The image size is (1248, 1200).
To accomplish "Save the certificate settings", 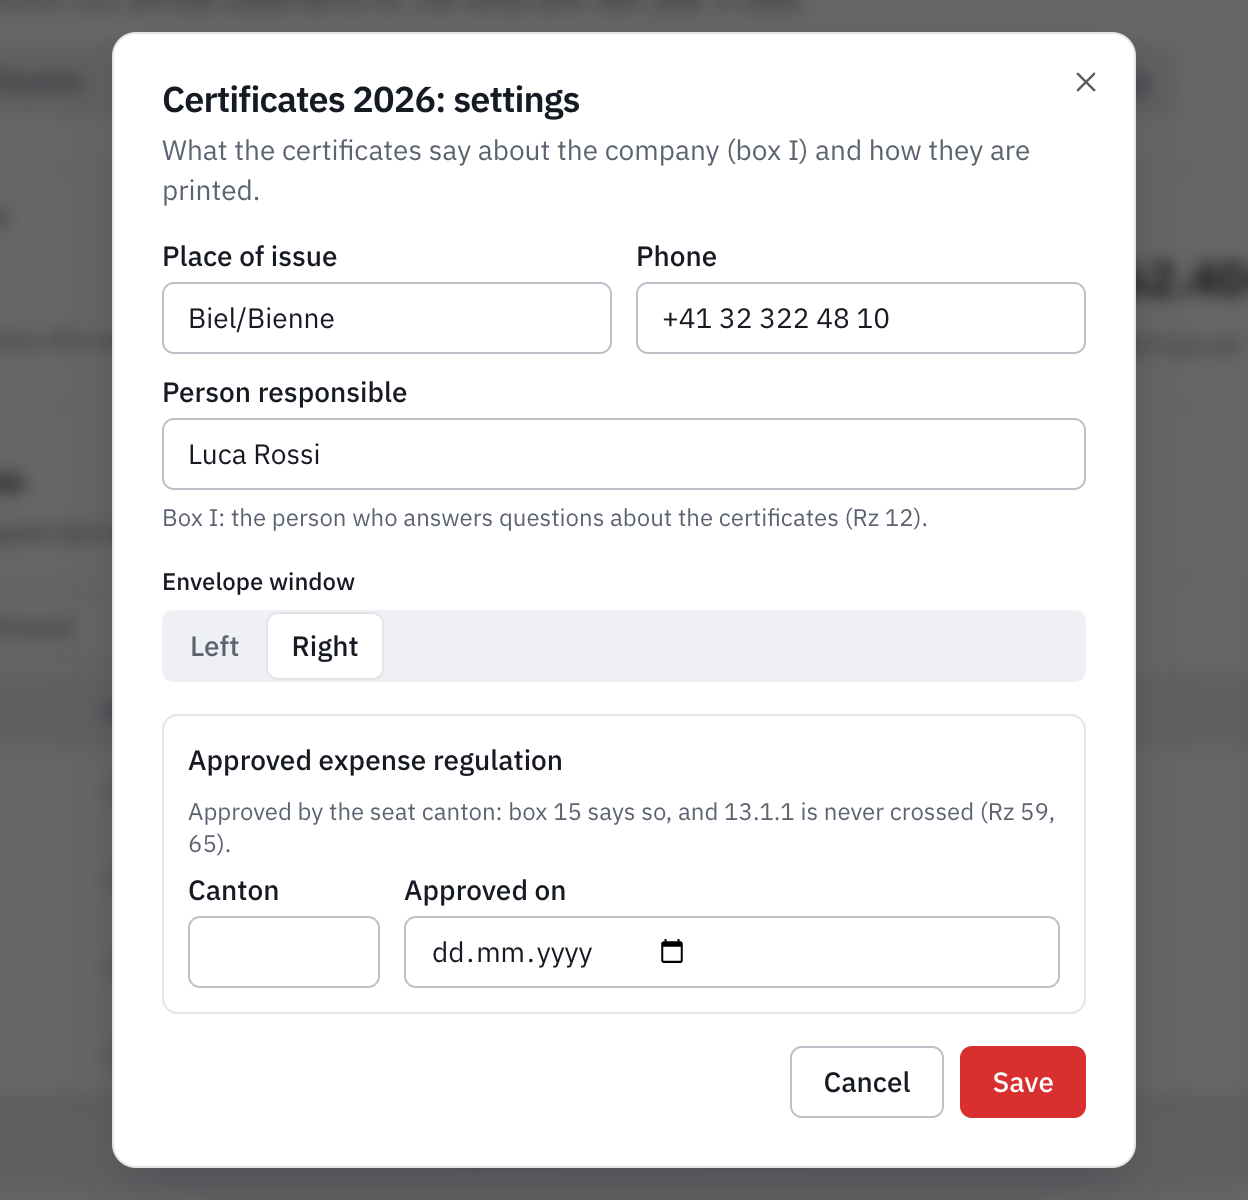I will pos(1023,1082).
